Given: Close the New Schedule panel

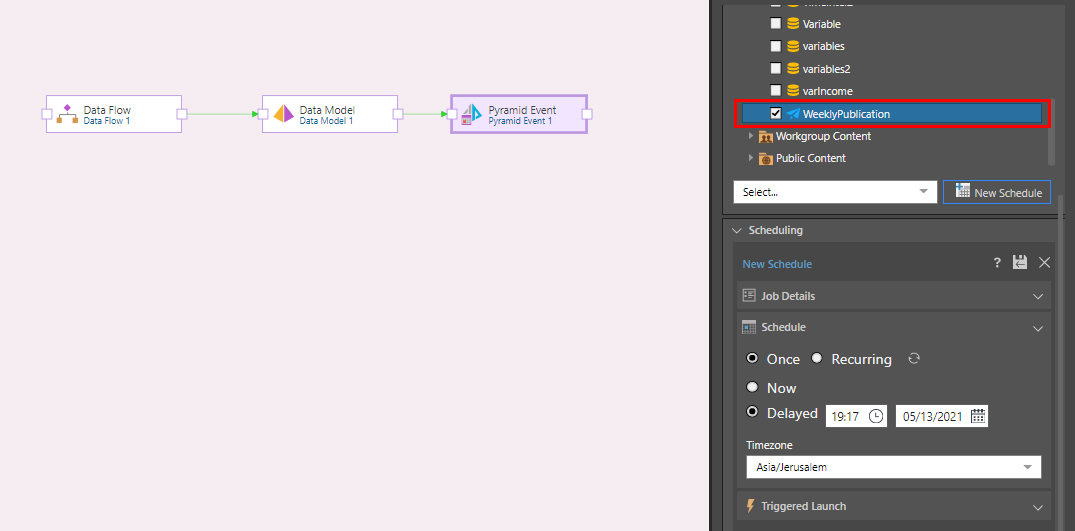Looking at the screenshot, I should click(x=1044, y=263).
